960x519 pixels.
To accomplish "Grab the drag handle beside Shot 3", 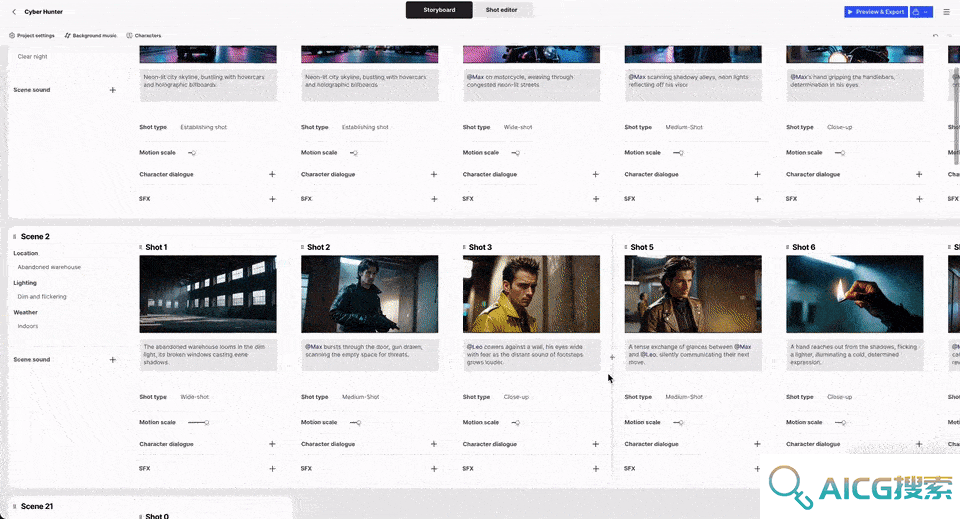I will (464, 247).
